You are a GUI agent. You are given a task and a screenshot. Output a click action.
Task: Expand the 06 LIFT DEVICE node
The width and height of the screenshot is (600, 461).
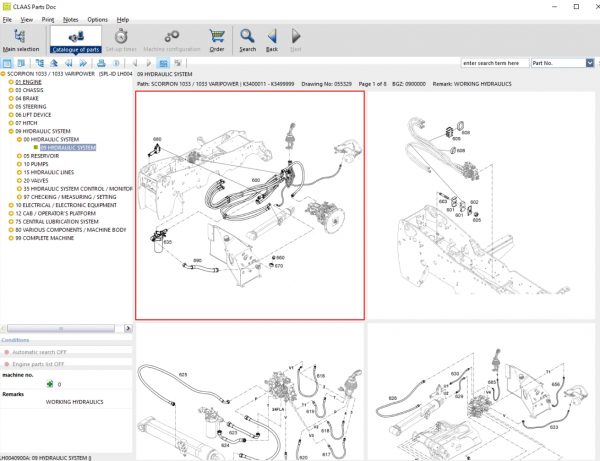pos(11,115)
